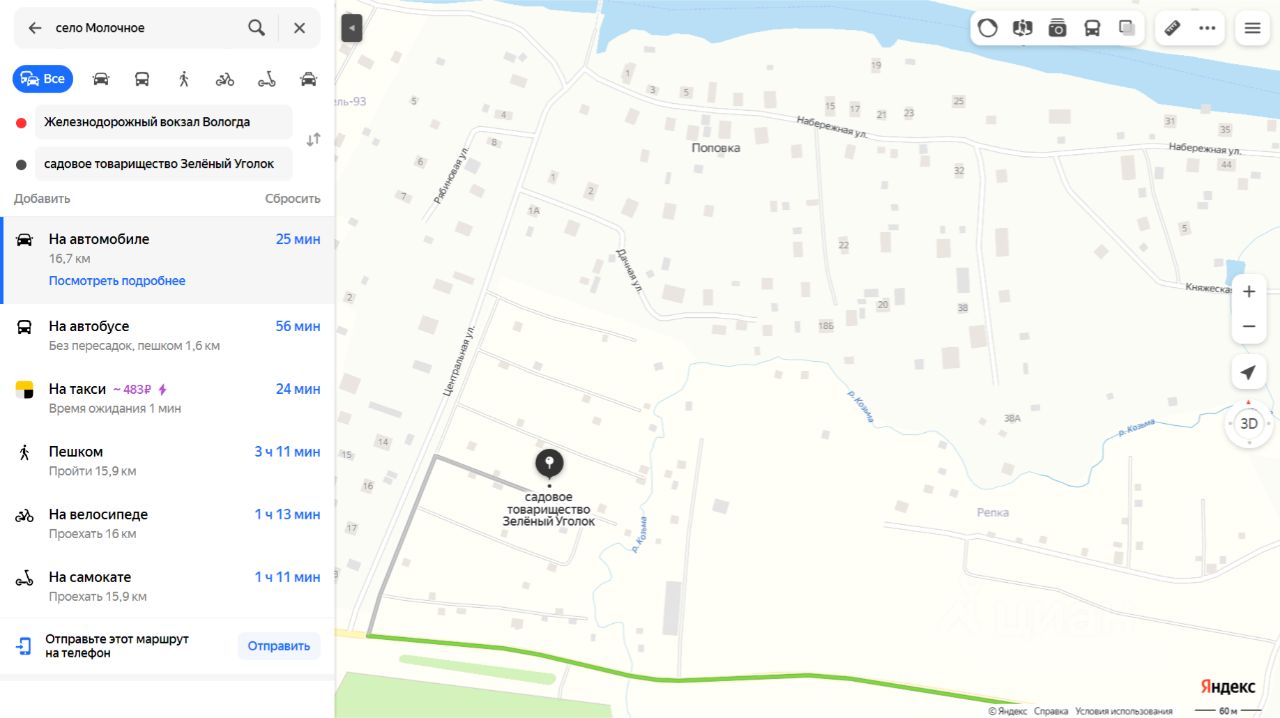Collapse the left side panel
This screenshot has width=1280, height=718.
(x=351, y=28)
